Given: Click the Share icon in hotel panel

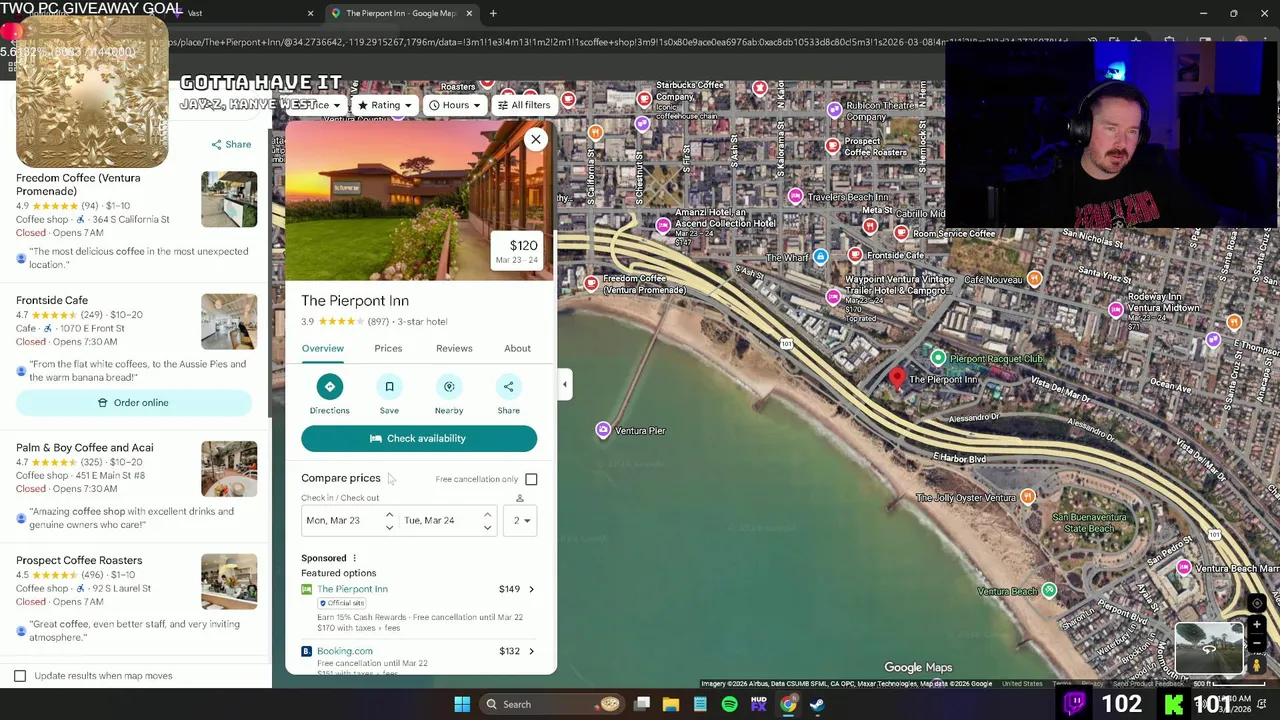Looking at the screenshot, I should click(508, 387).
